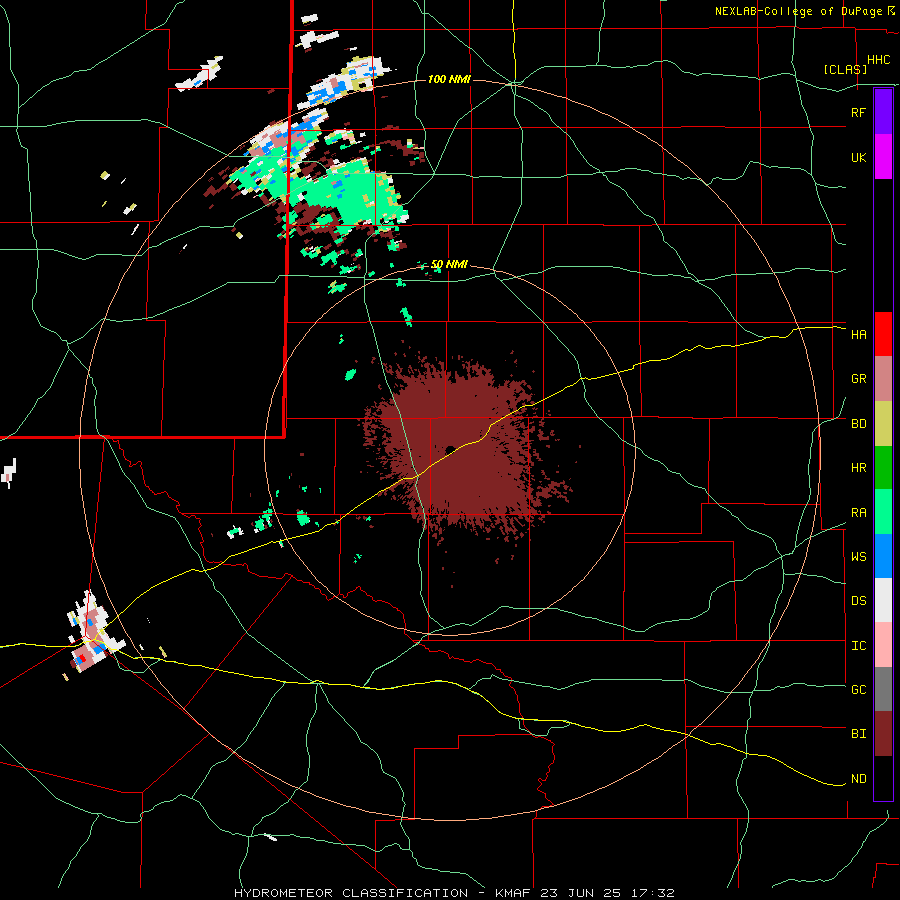Image resolution: width=900 pixels, height=900 pixels.
Task: Click the RA legend label
Action: pyautogui.click(x=858, y=513)
